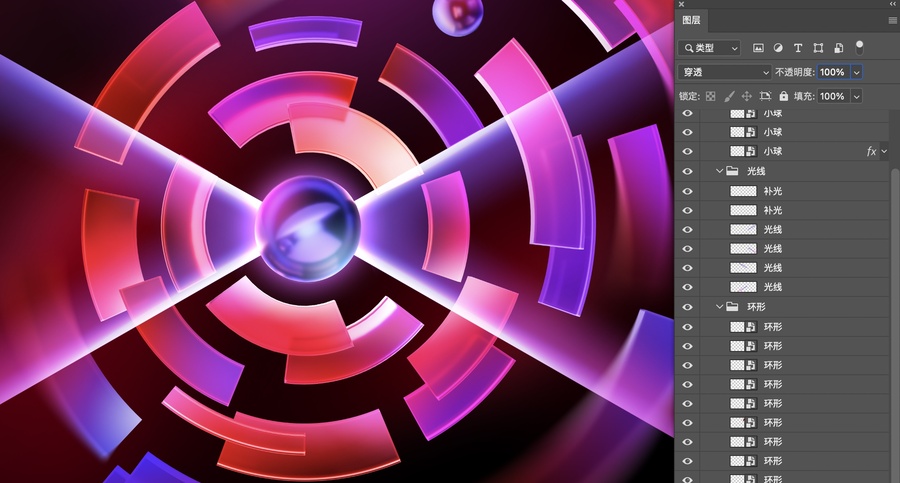This screenshot has width=900, height=483.
Task: Select the 小球 layer name with fx badge
Action: click(x=773, y=152)
